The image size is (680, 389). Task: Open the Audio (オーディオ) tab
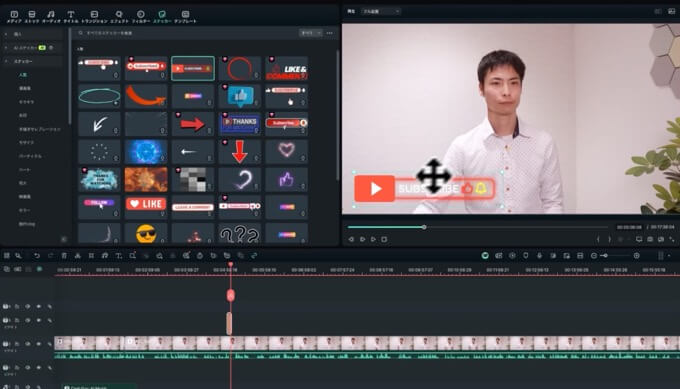51,17
